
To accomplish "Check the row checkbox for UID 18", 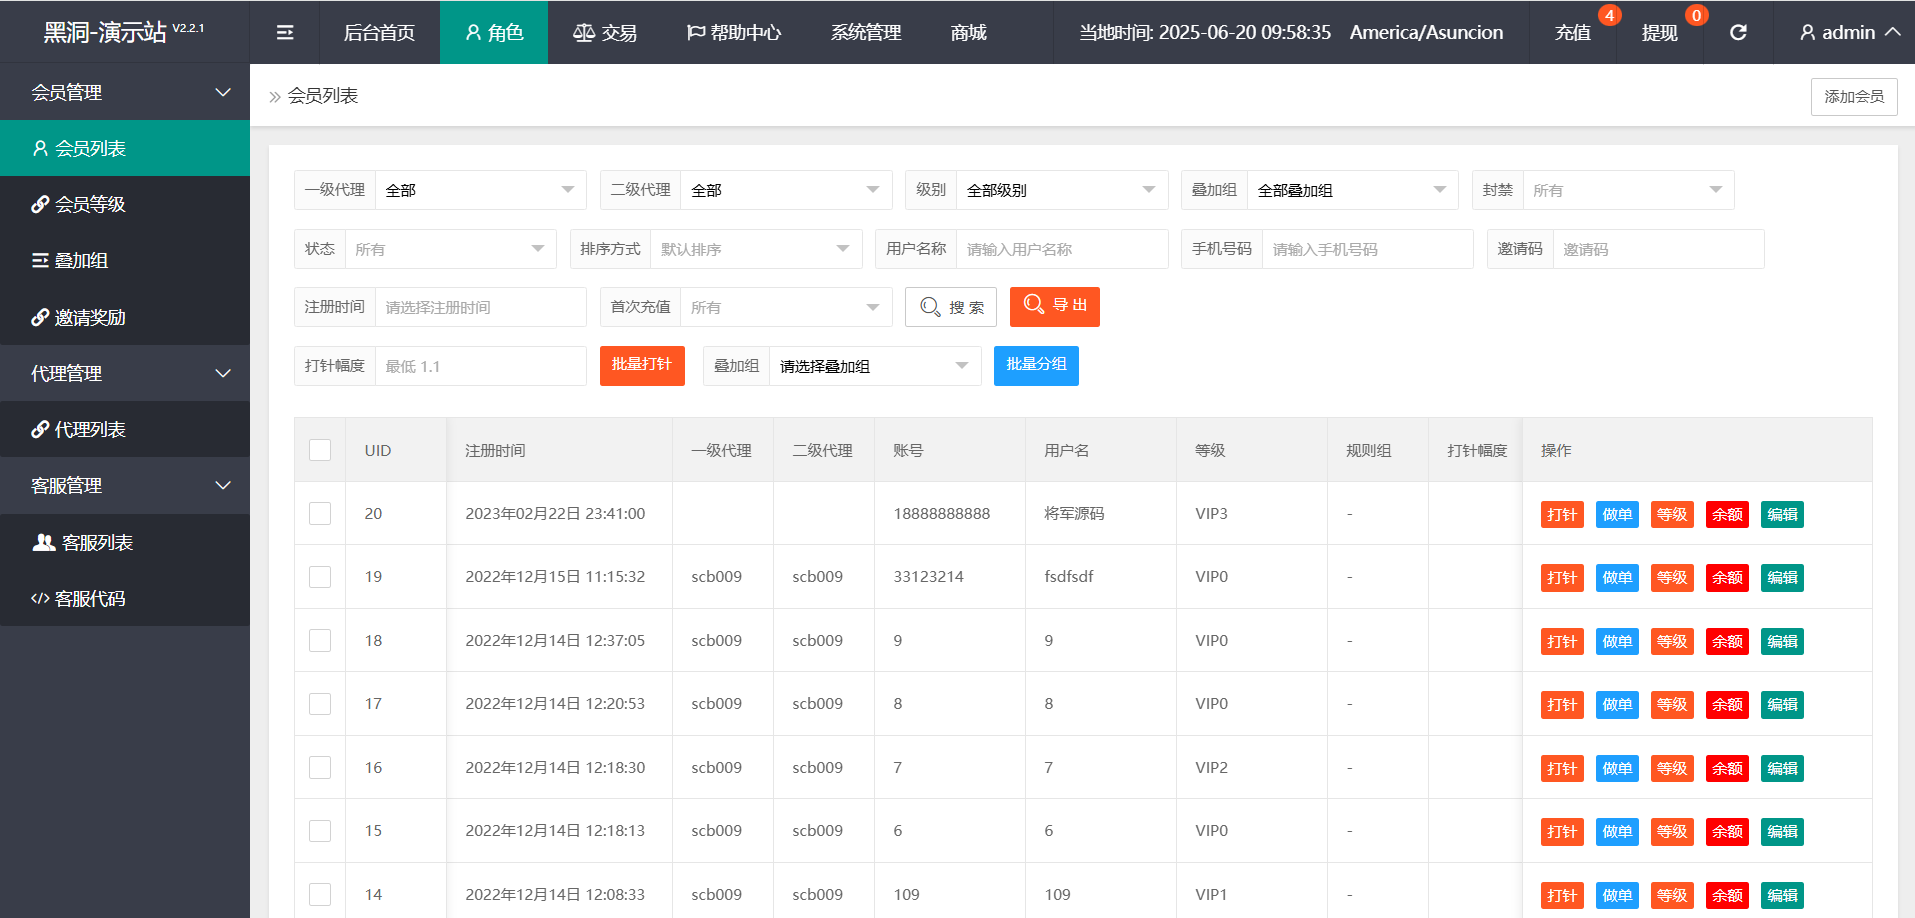I will 320,640.
